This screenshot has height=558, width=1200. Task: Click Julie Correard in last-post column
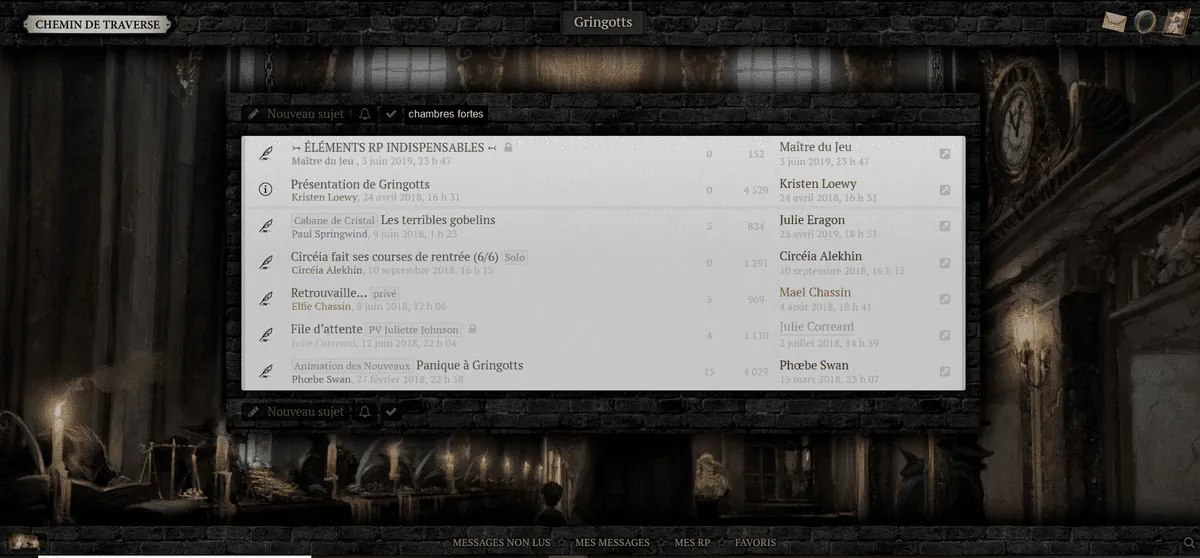coord(817,327)
